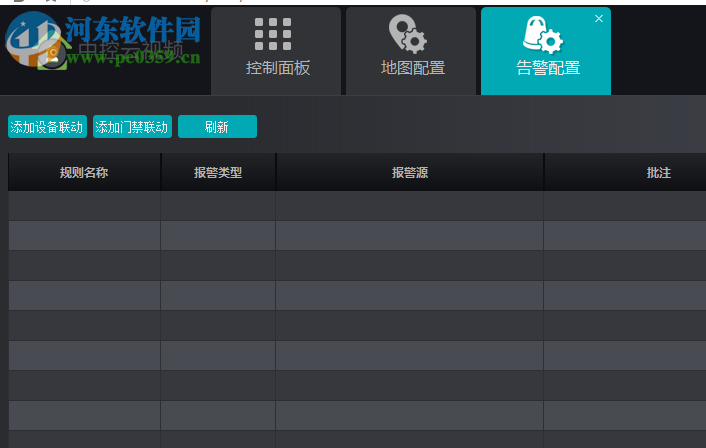Switch to the 地图配置 tab label
Viewport: 706px width, 448px height.
[413, 68]
